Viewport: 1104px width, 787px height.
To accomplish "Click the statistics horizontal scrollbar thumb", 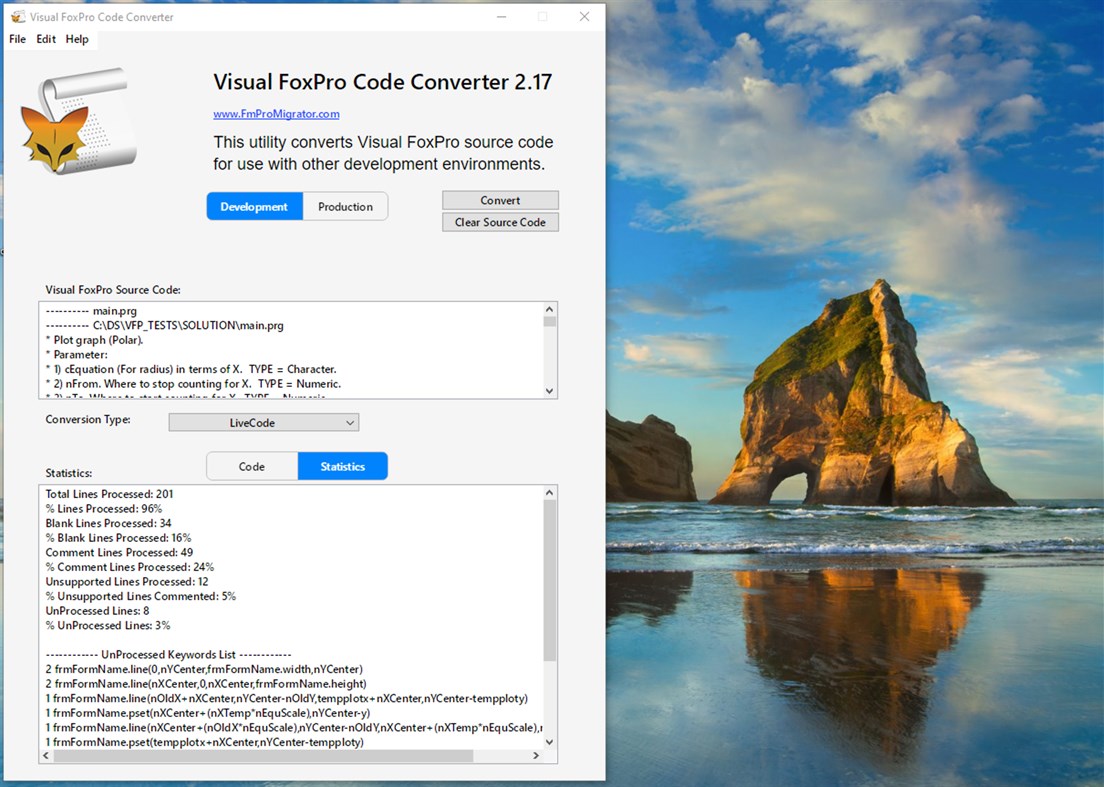I will click(x=263, y=755).
